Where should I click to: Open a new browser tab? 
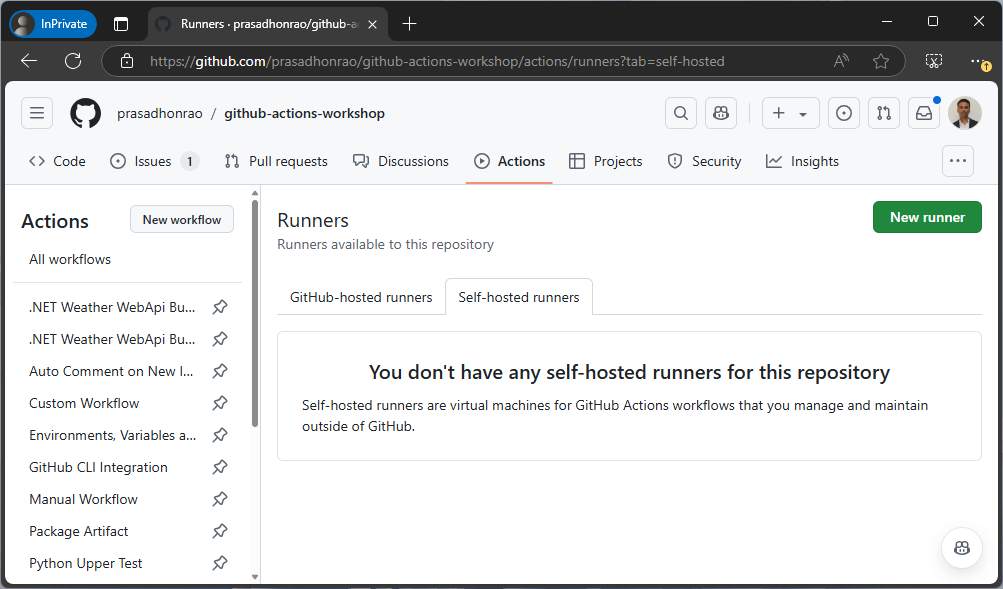point(409,24)
